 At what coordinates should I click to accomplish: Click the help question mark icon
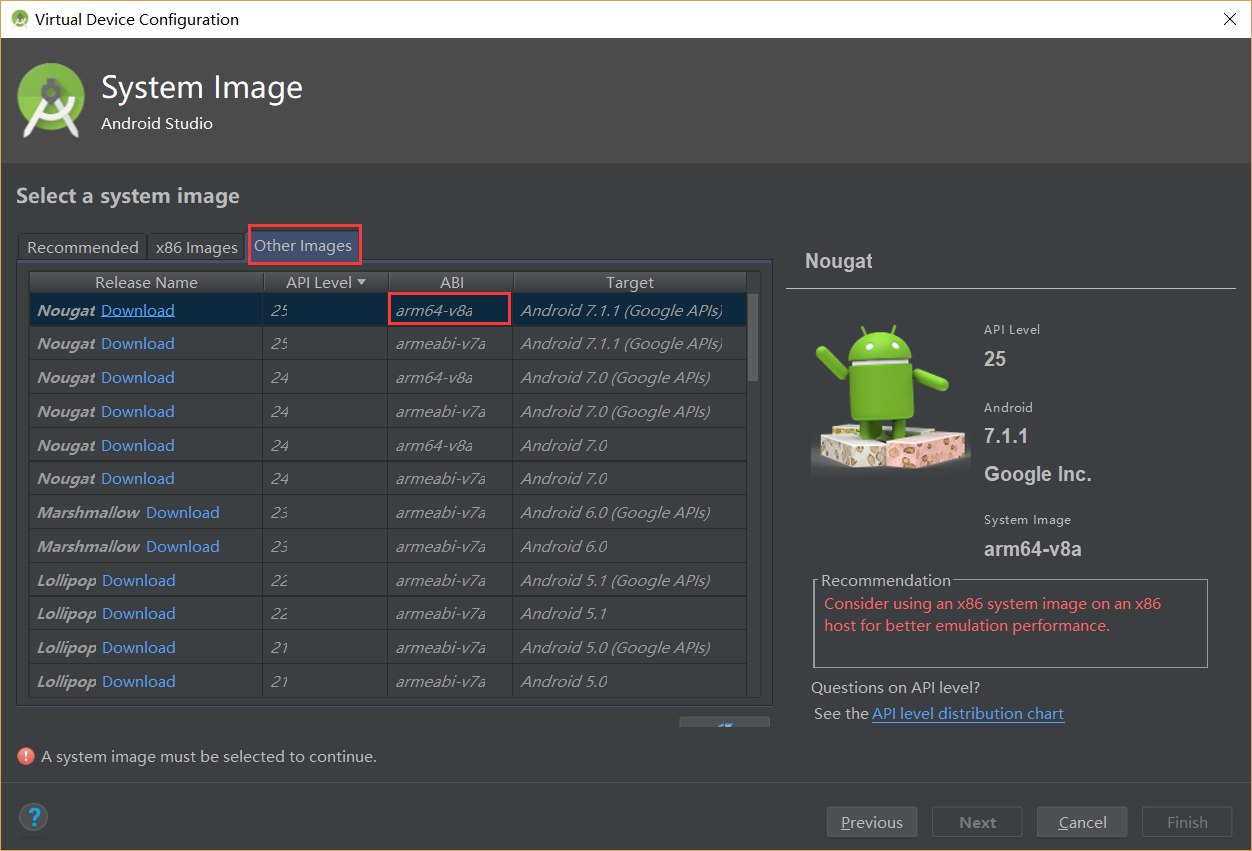33,817
